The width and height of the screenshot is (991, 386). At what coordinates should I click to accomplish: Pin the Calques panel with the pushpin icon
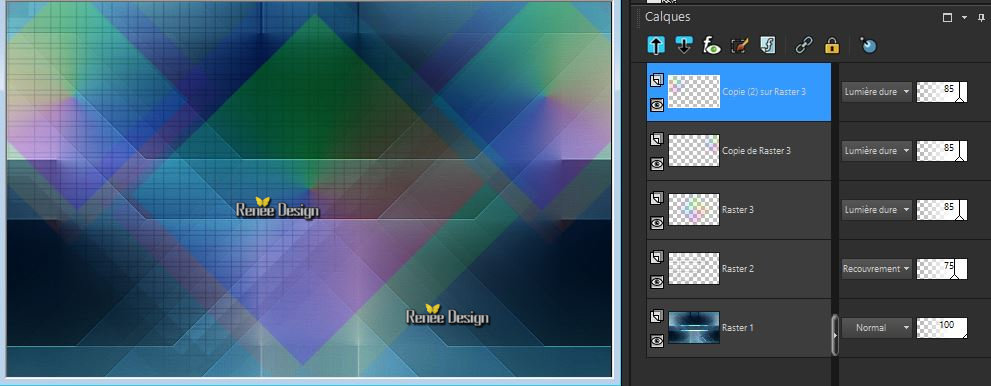(981, 17)
